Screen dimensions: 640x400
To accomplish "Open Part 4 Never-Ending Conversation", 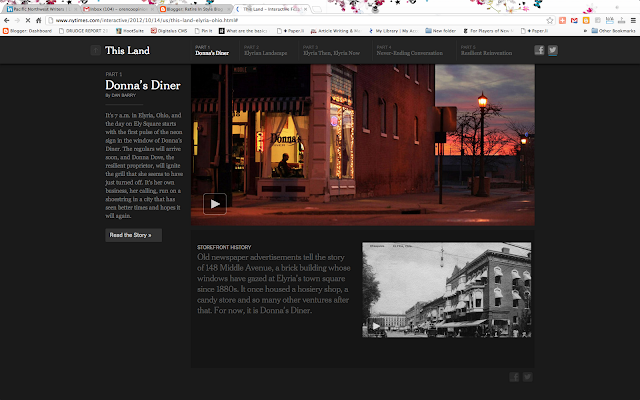I will coord(409,50).
